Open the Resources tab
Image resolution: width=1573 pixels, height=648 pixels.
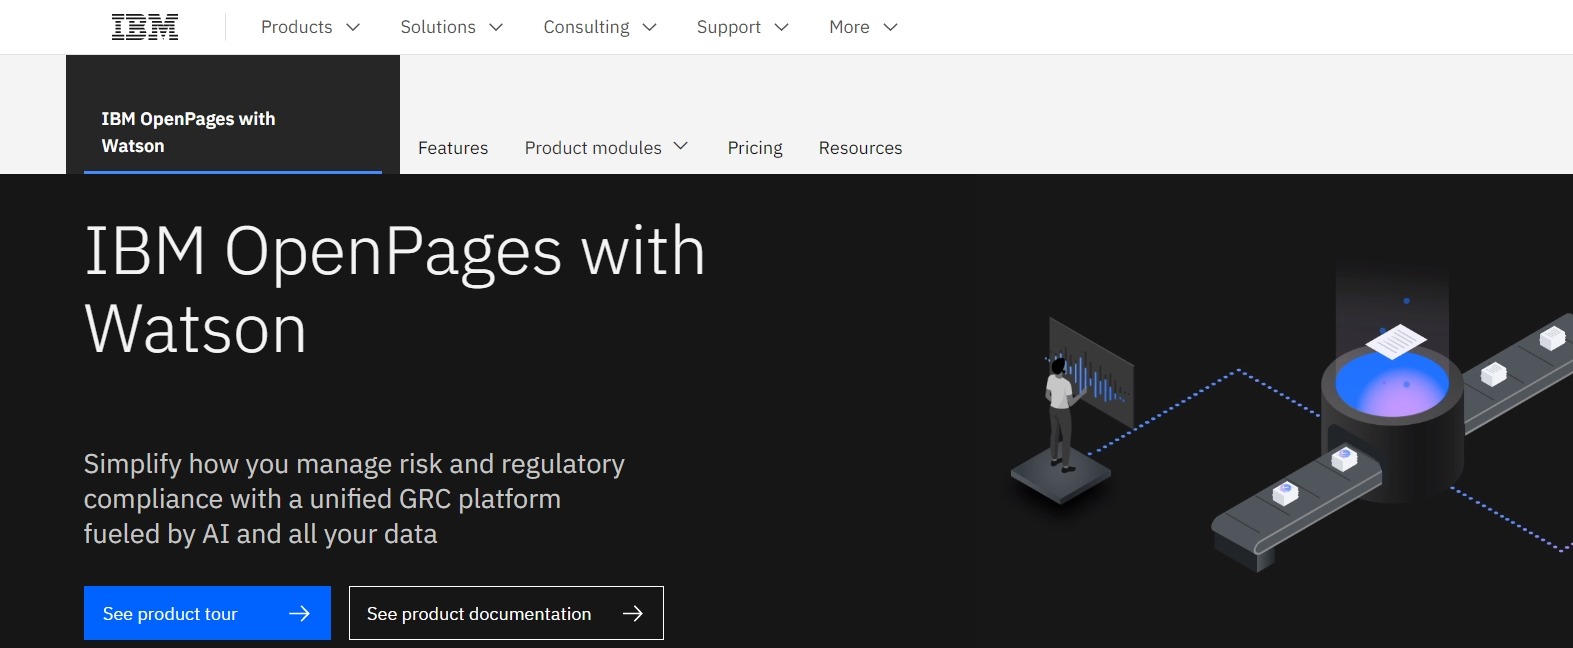[x=860, y=148]
